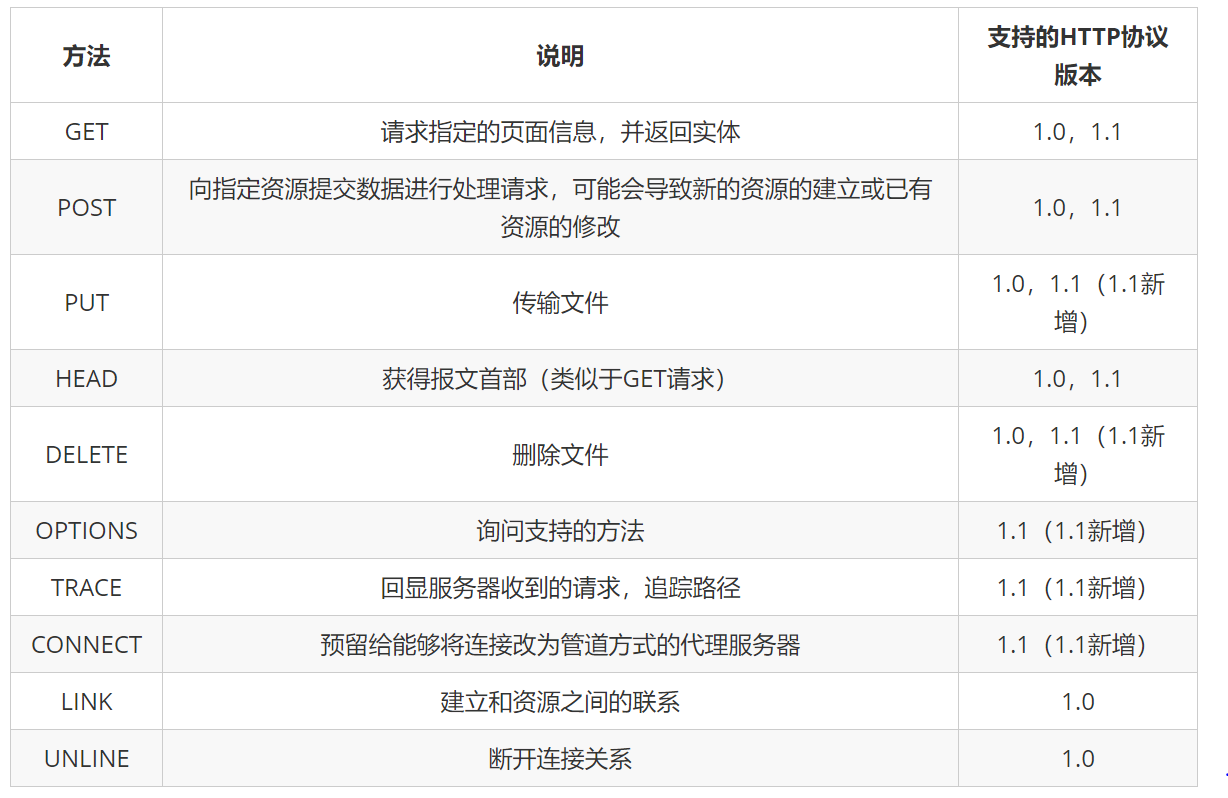Click version cell in HEAD row
The width and height of the screenshot is (1228, 798).
point(1078,378)
